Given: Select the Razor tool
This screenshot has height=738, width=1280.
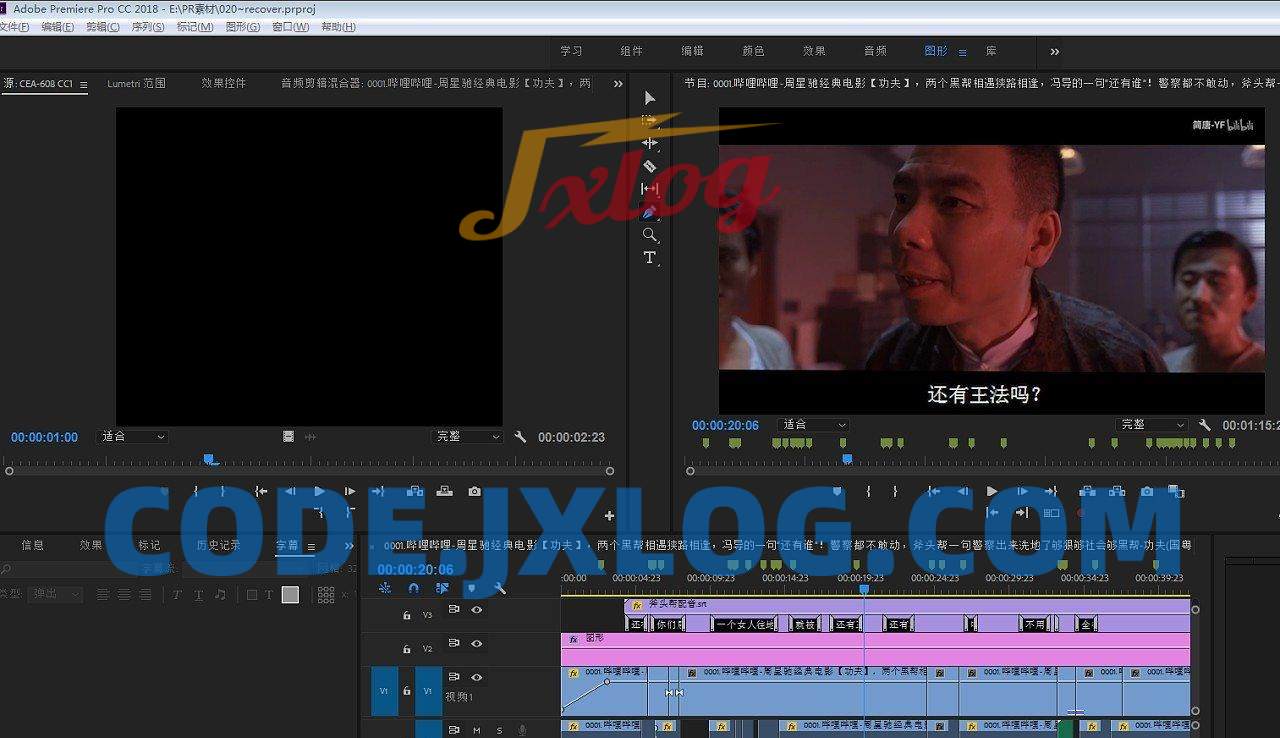Looking at the screenshot, I should click(650, 166).
